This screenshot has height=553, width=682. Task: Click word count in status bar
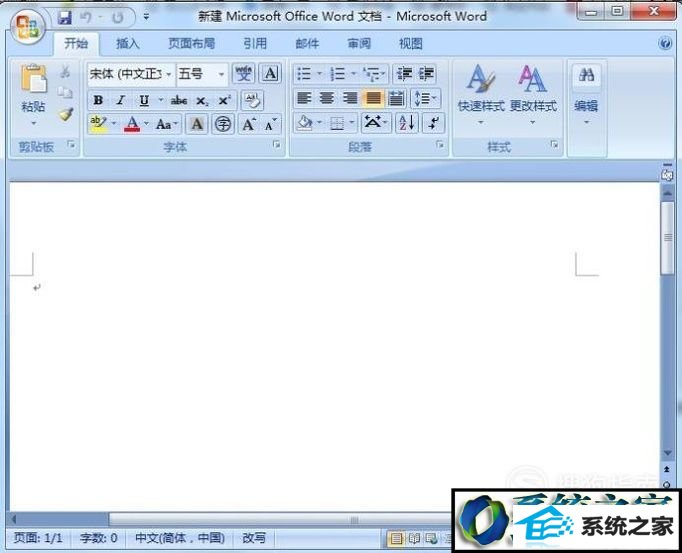[x=98, y=538]
